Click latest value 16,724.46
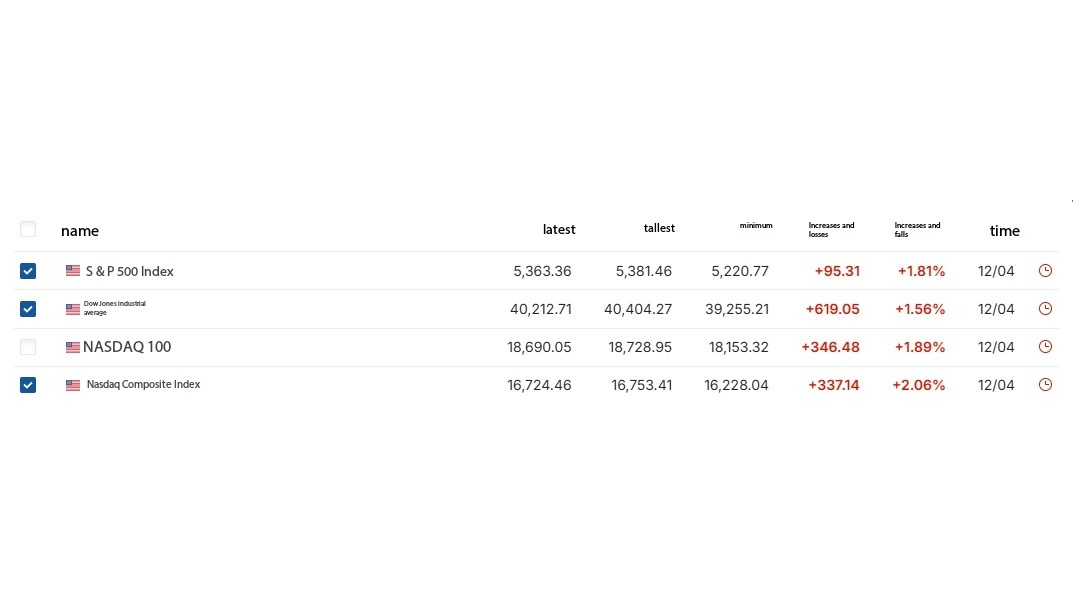Image resolution: width=1073 pixels, height=604 pixels. [x=539, y=386]
